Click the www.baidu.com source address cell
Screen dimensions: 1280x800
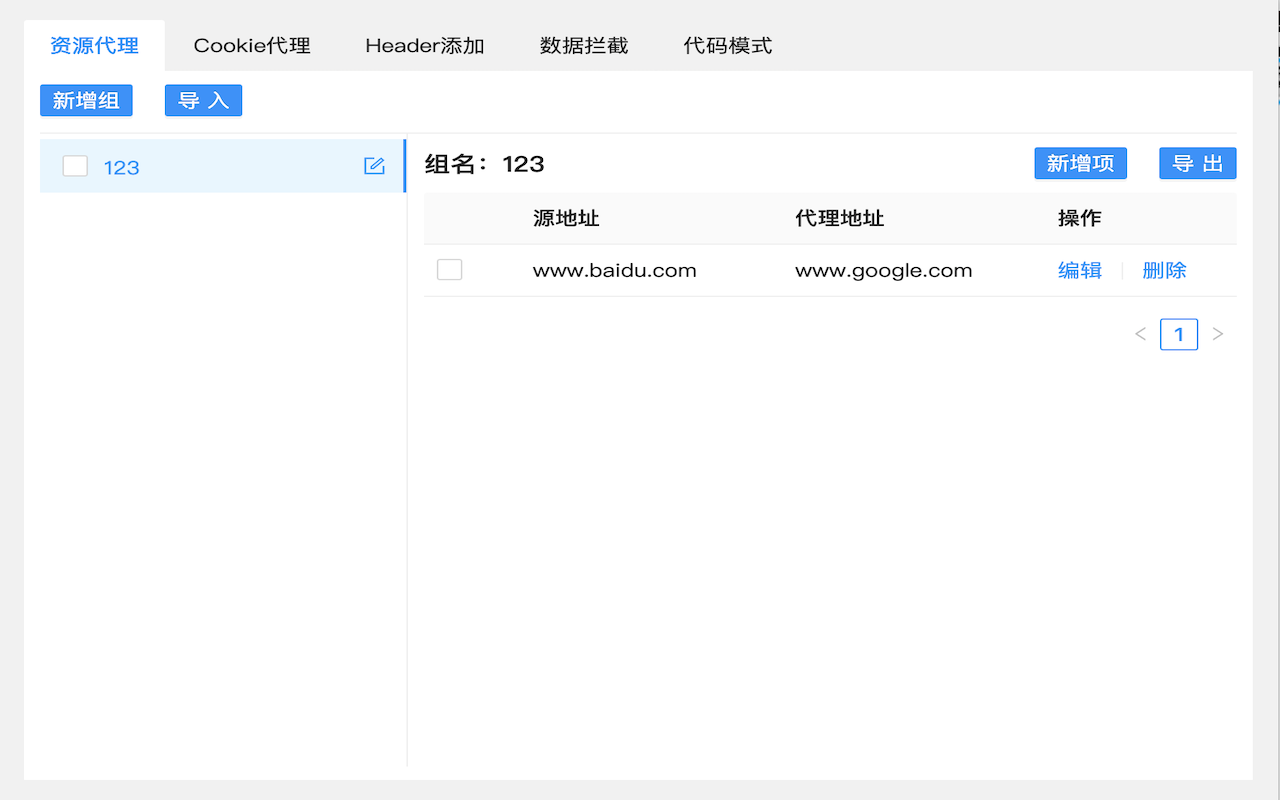coord(614,269)
